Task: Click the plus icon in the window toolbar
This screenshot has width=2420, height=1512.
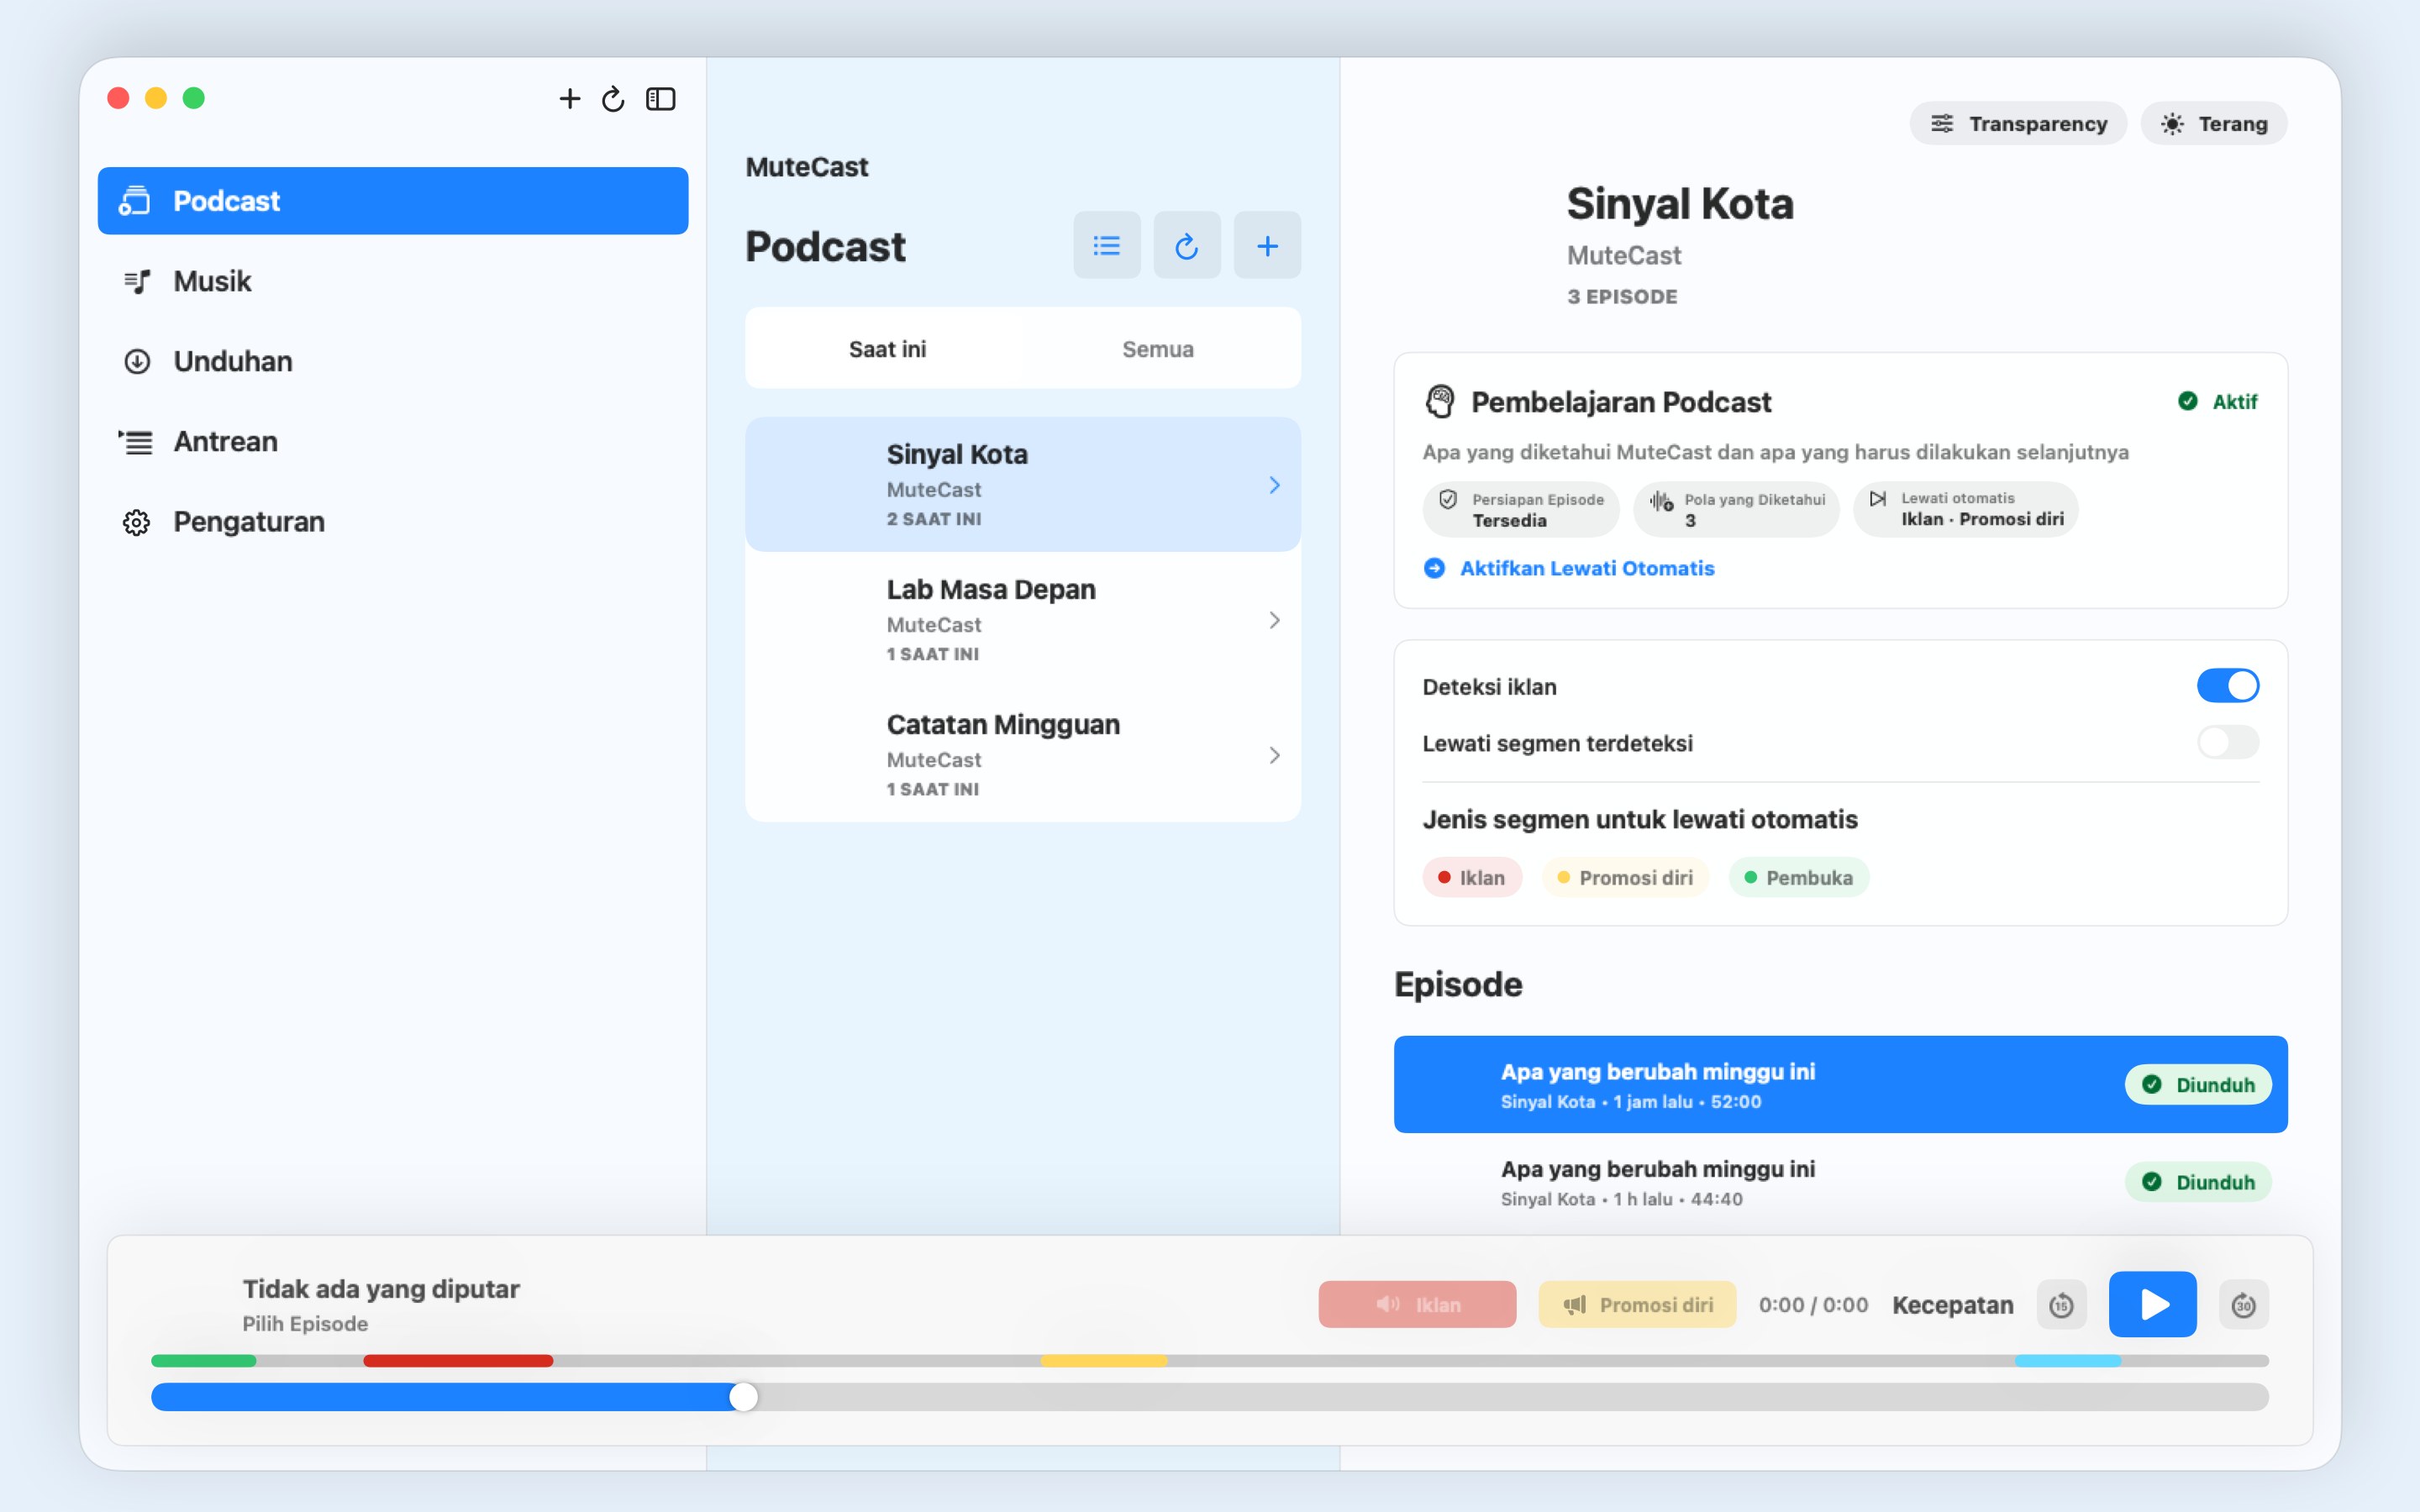Action: point(569,98)
